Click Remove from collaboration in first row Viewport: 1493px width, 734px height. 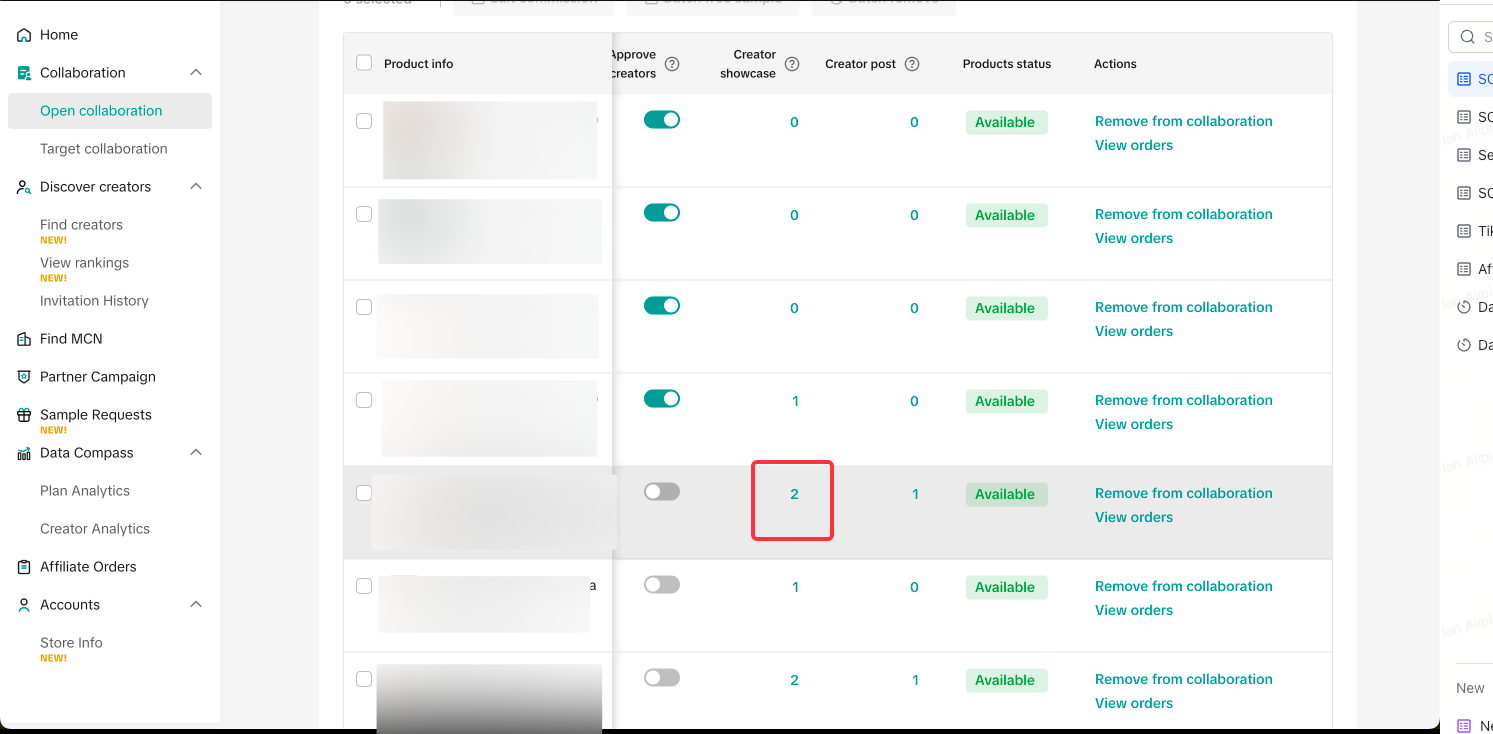[1183, 121]
